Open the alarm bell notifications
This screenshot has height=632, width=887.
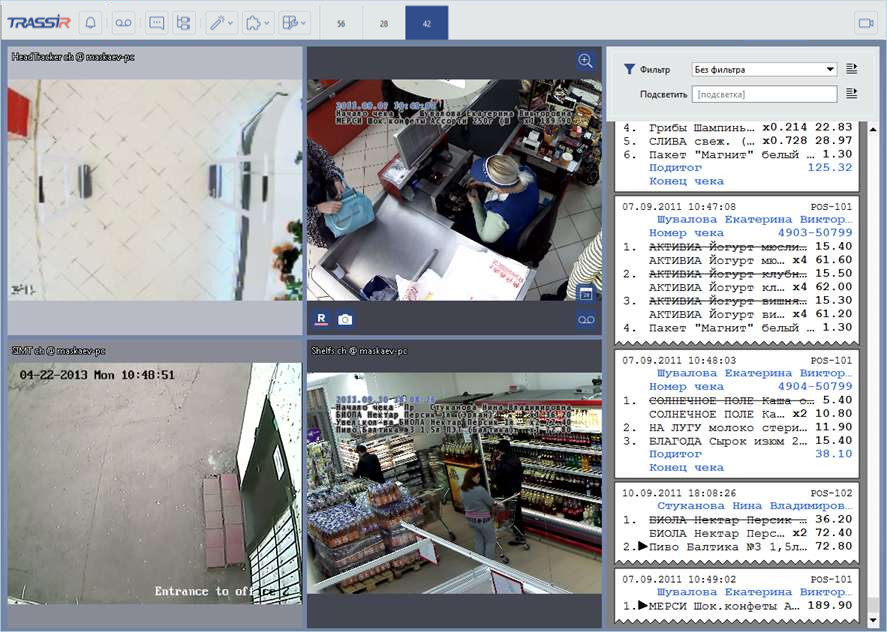(90, 22)
